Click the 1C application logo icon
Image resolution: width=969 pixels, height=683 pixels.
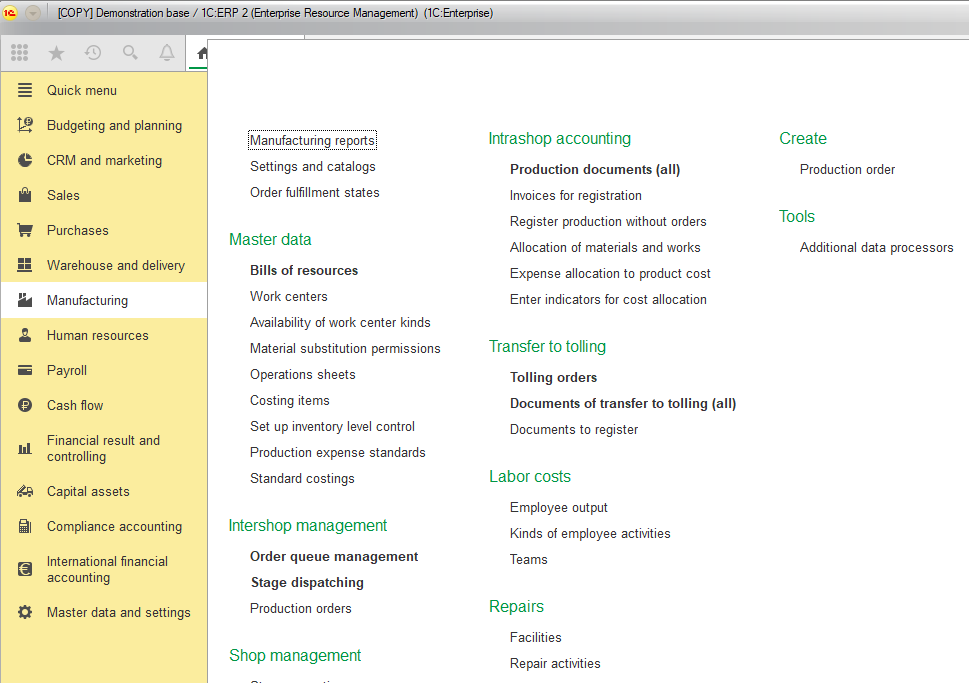(11, 13)
